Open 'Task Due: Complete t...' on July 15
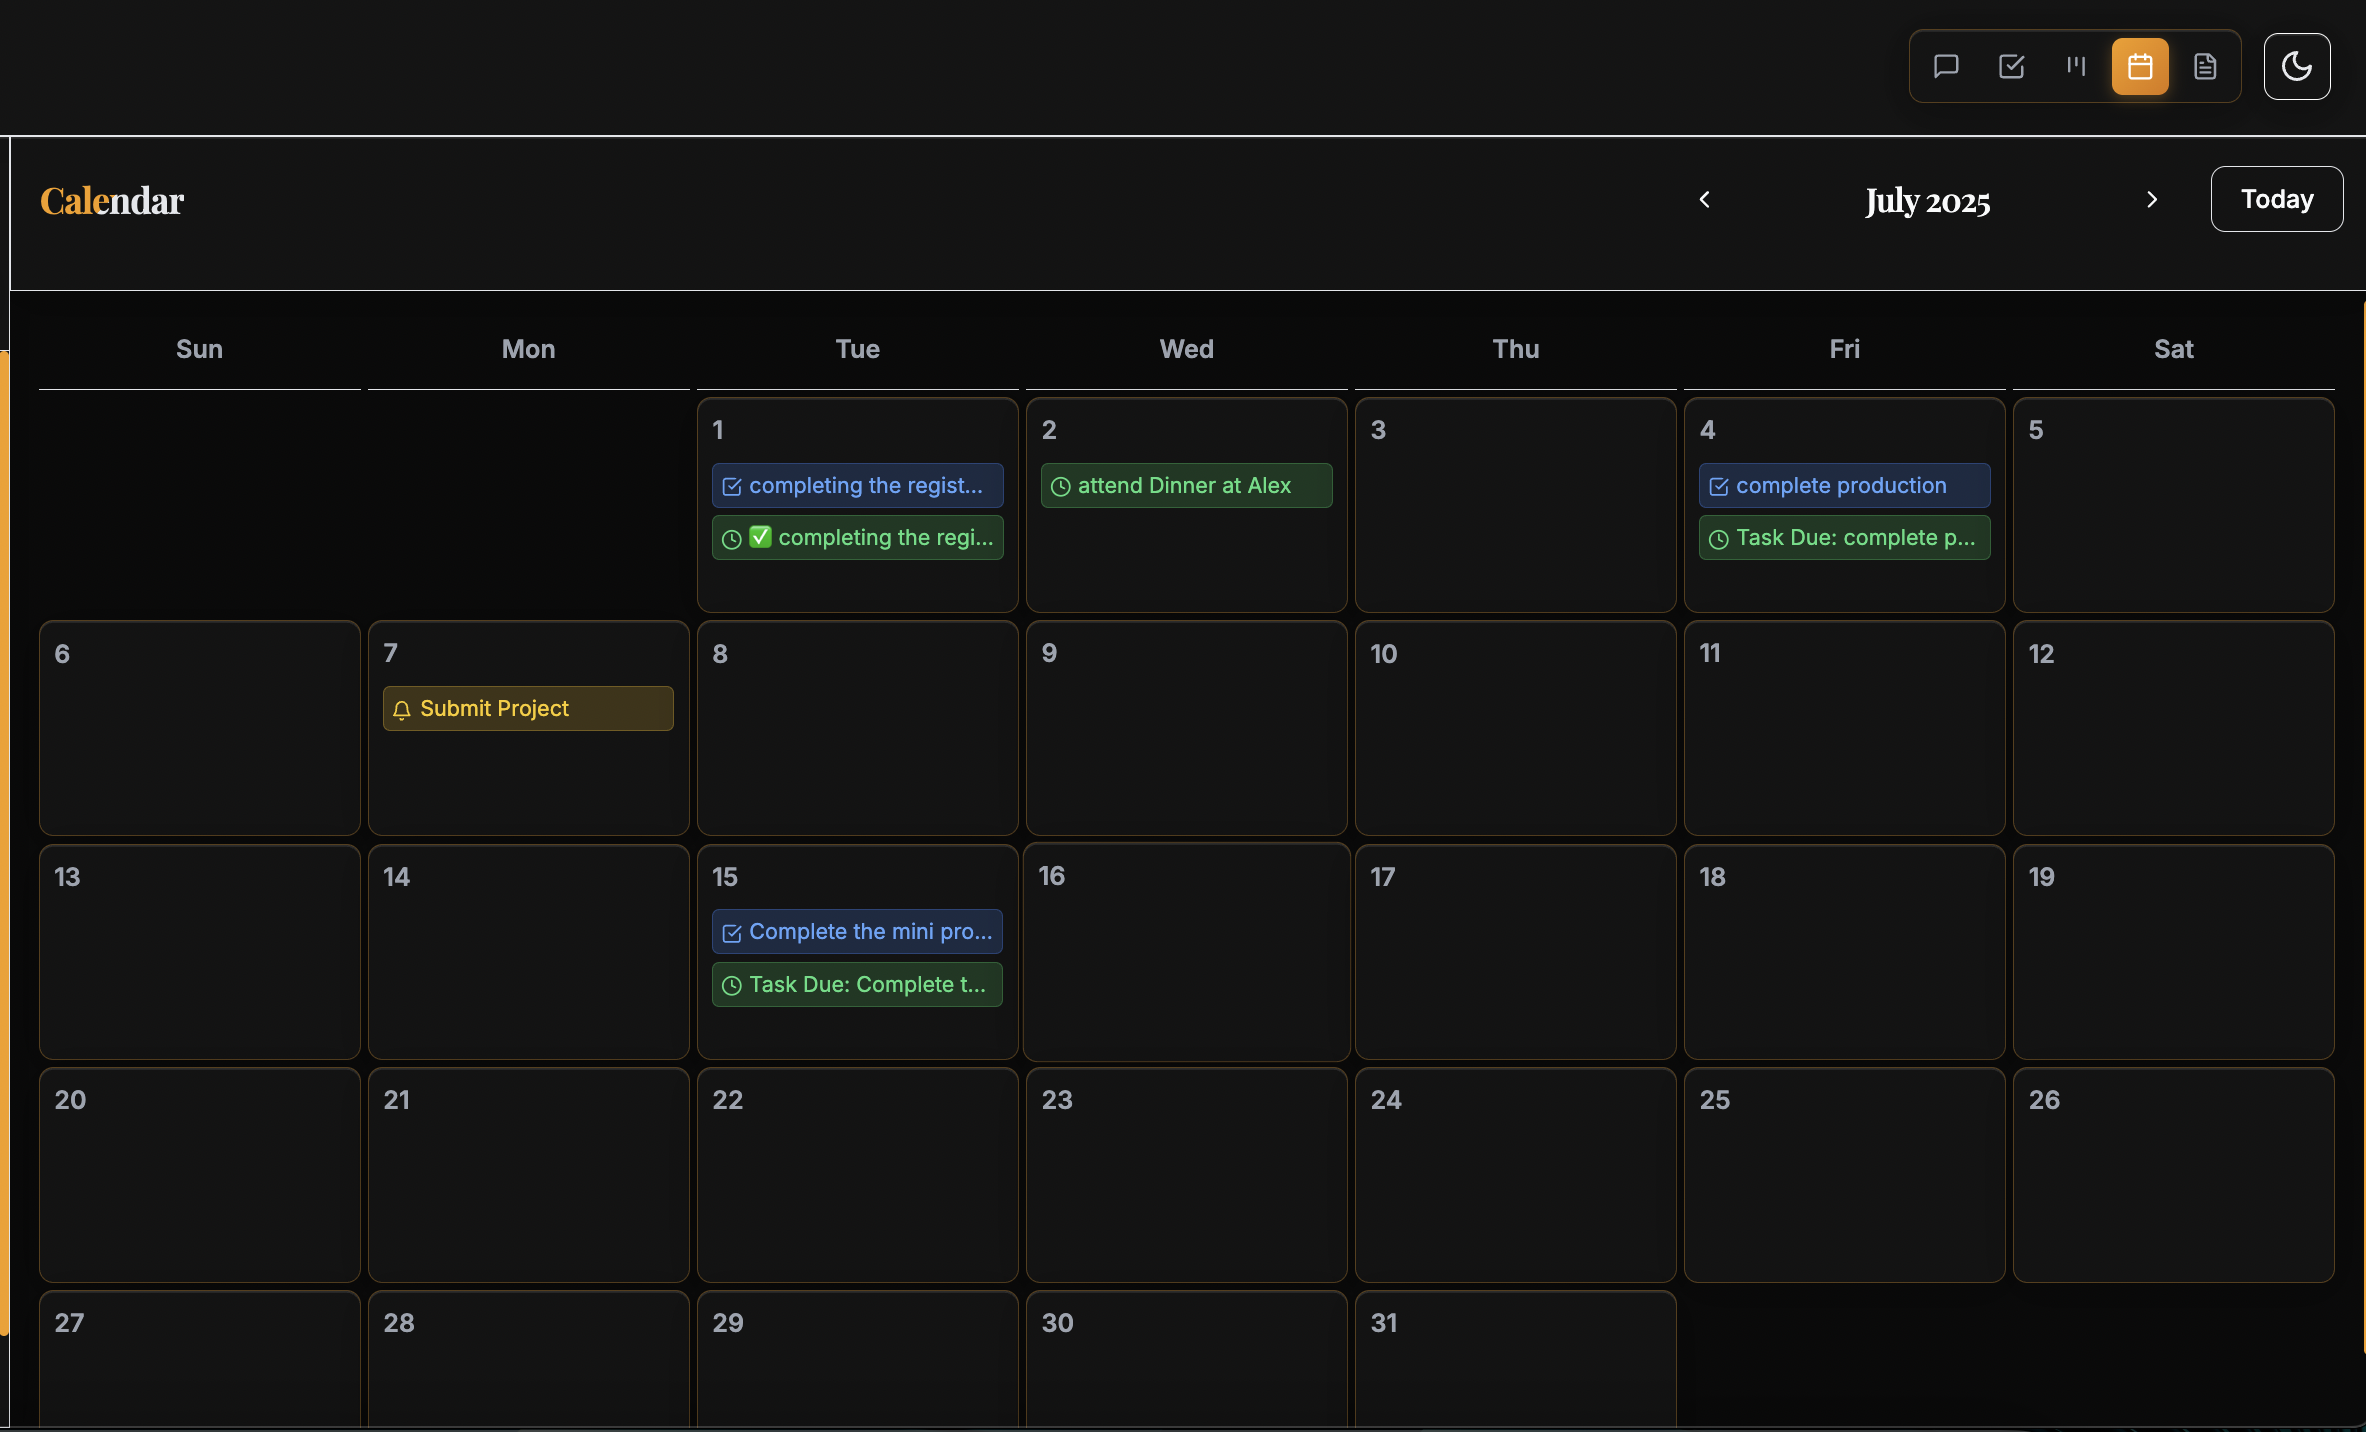Image resolution: width=2366 pixels, height=1432 pixels. coord(857,984)
